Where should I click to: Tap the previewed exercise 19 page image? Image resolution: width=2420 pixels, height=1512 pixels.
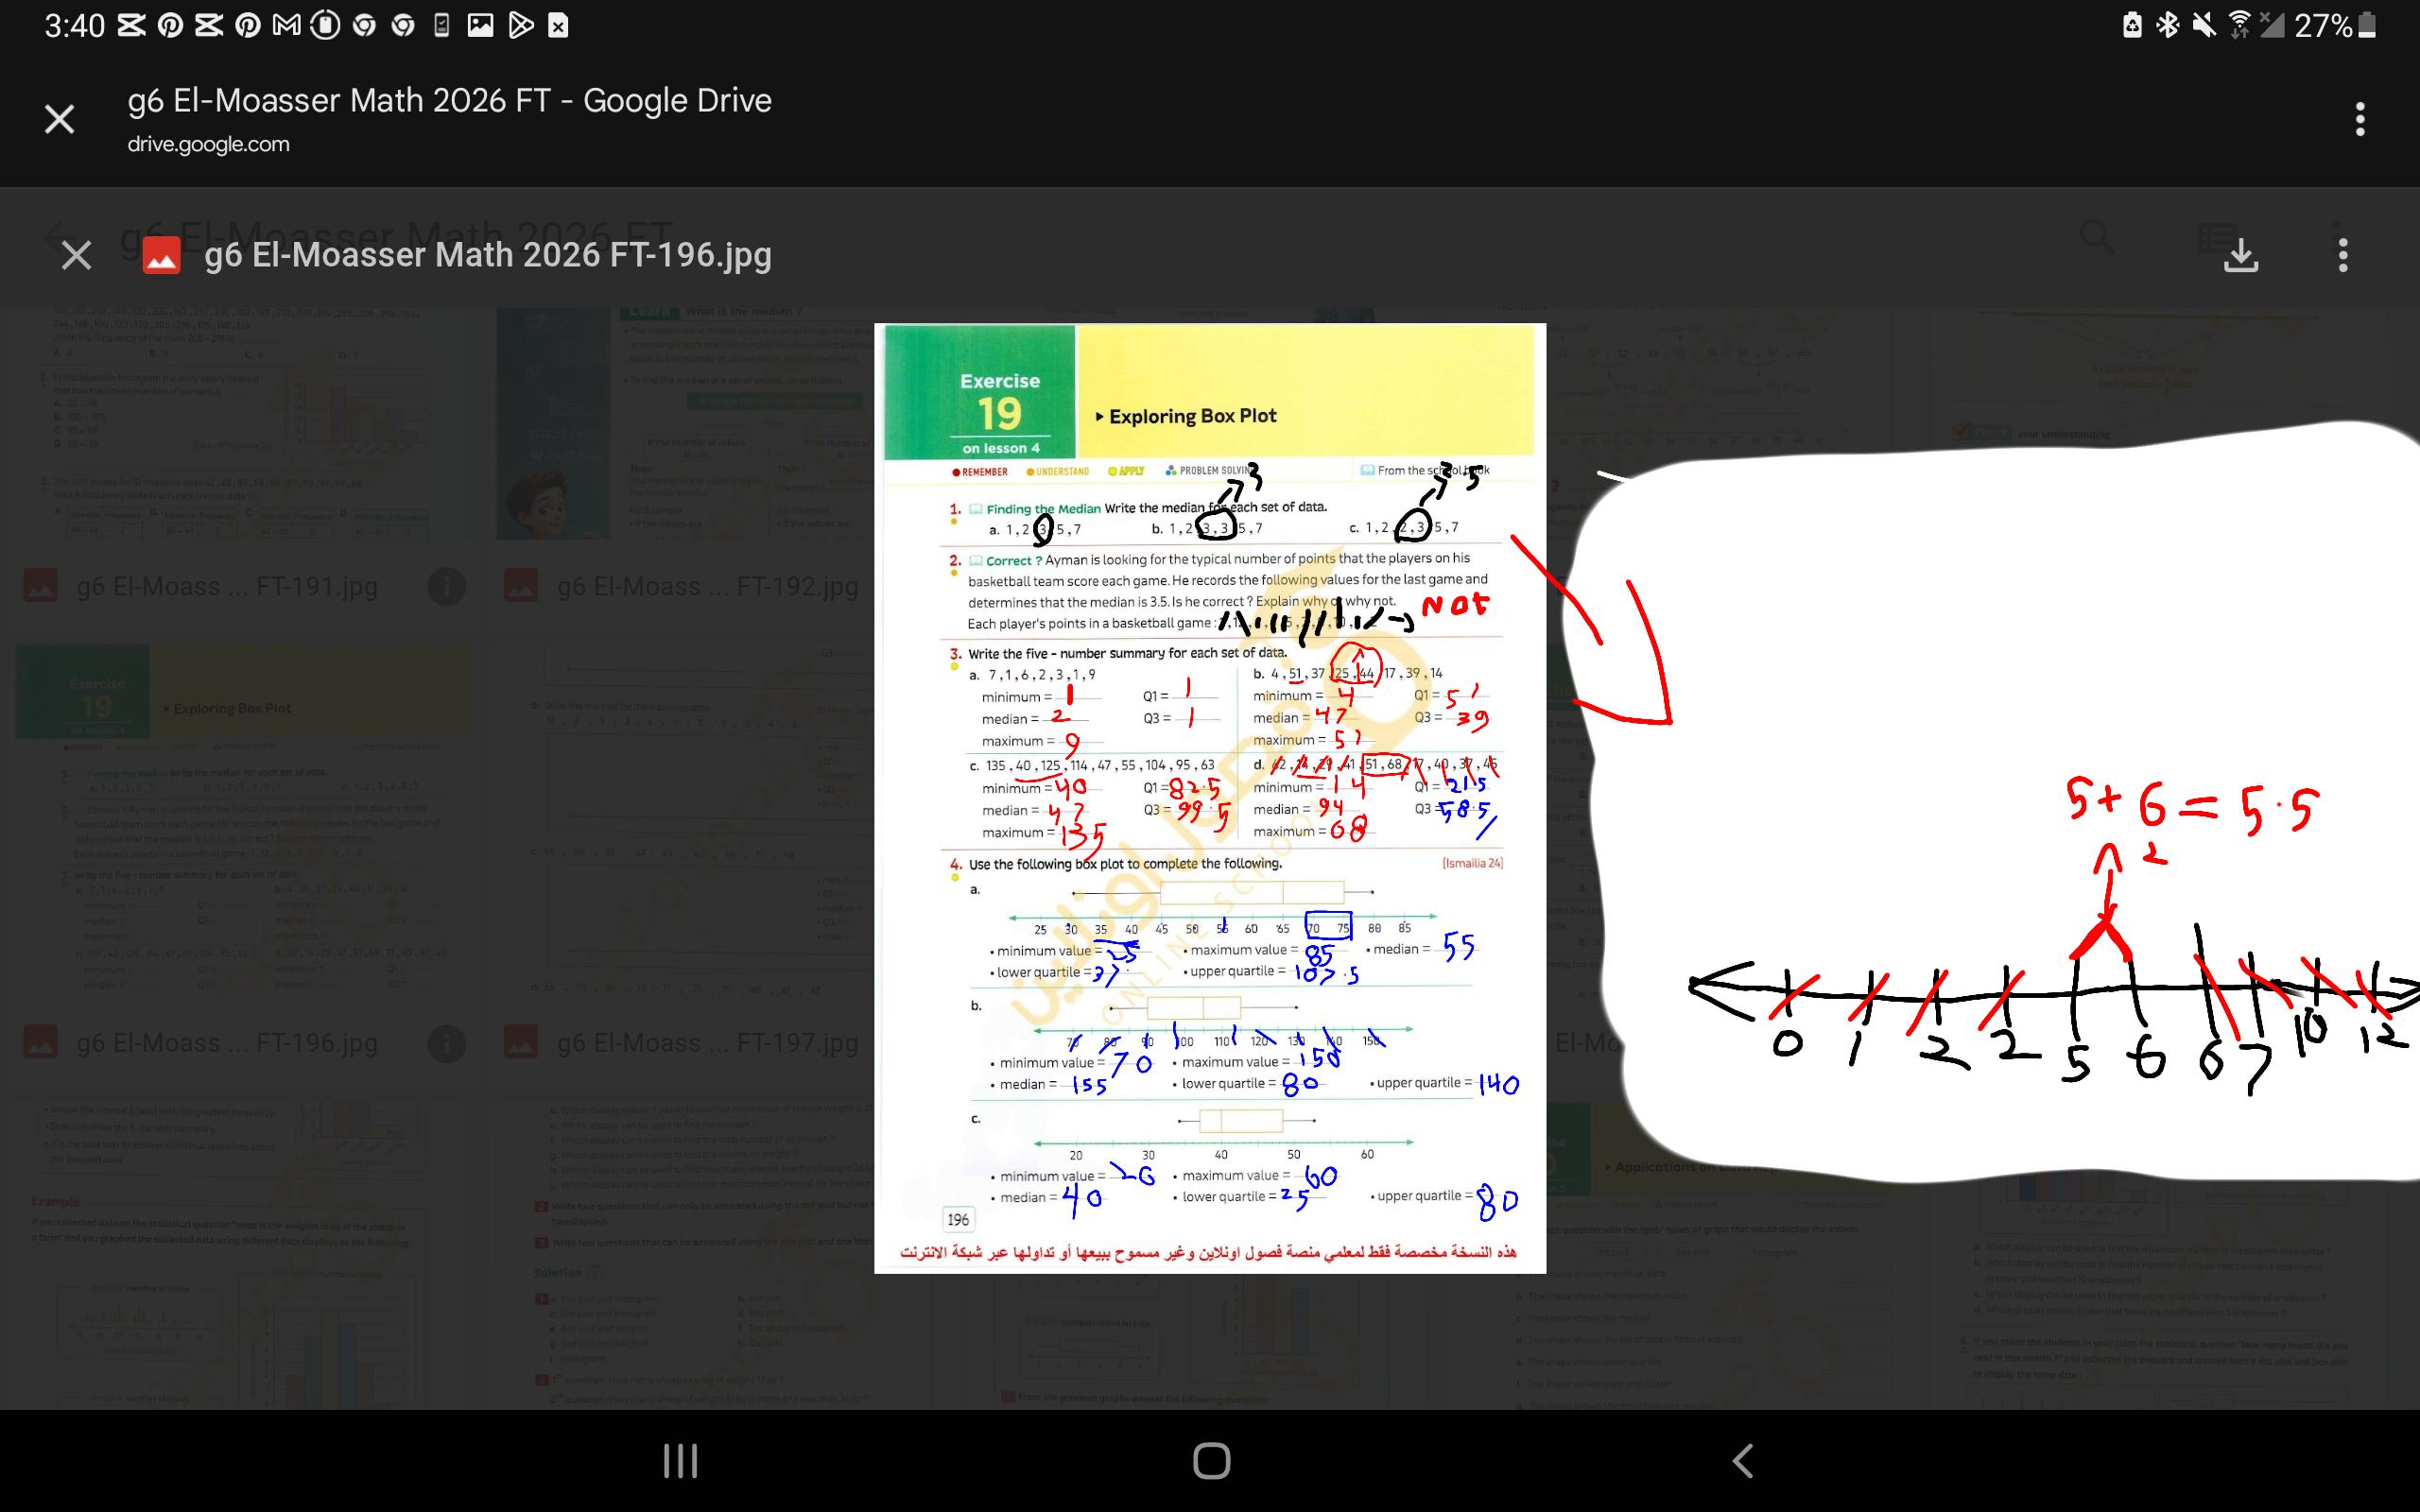point(1209,797)
